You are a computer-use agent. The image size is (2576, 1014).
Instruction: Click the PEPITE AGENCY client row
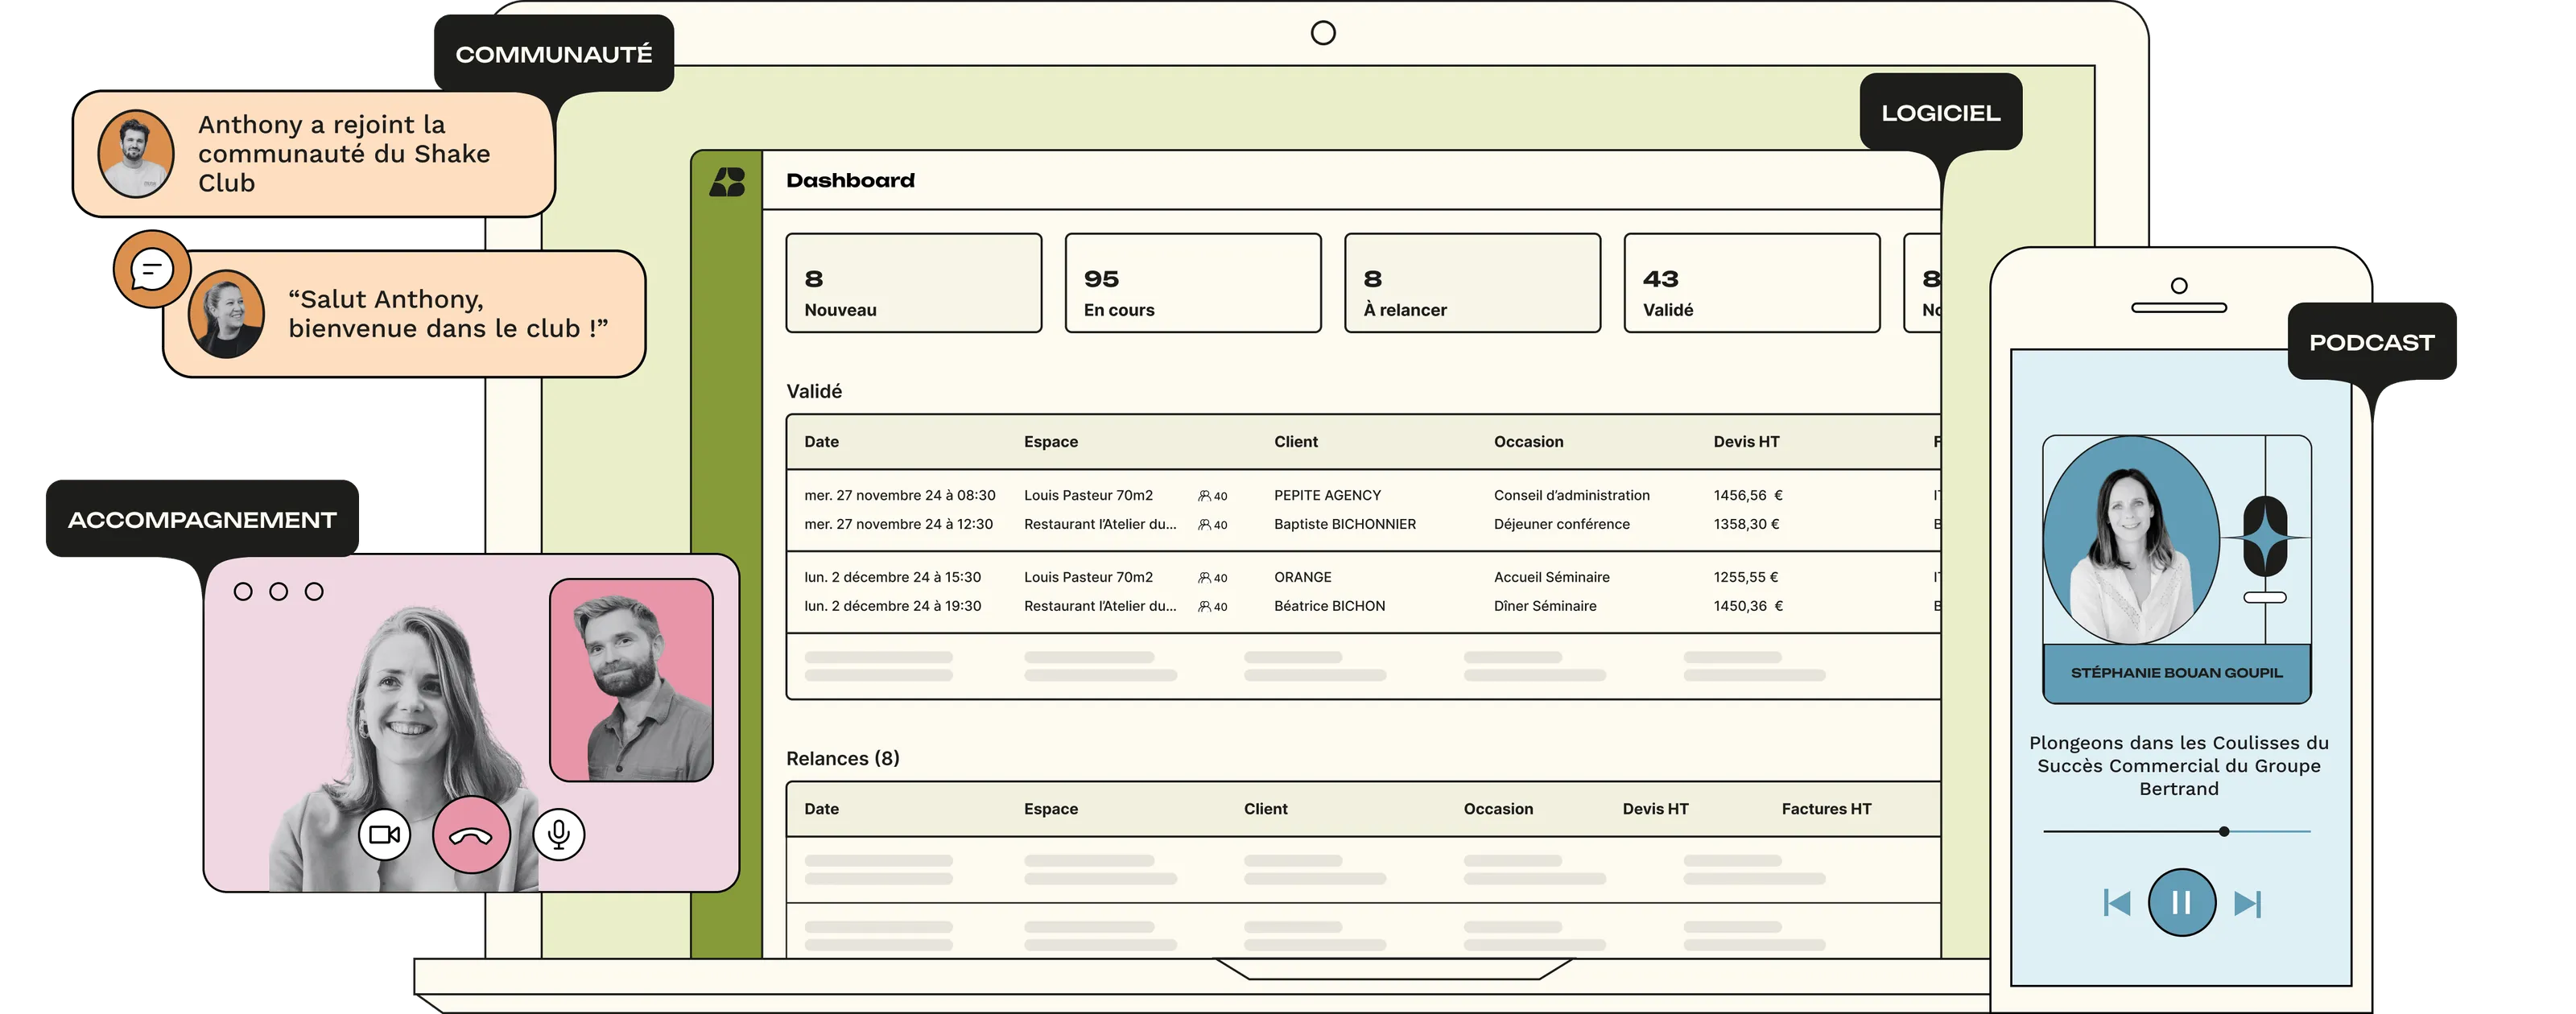click(x=1327, y=495)
